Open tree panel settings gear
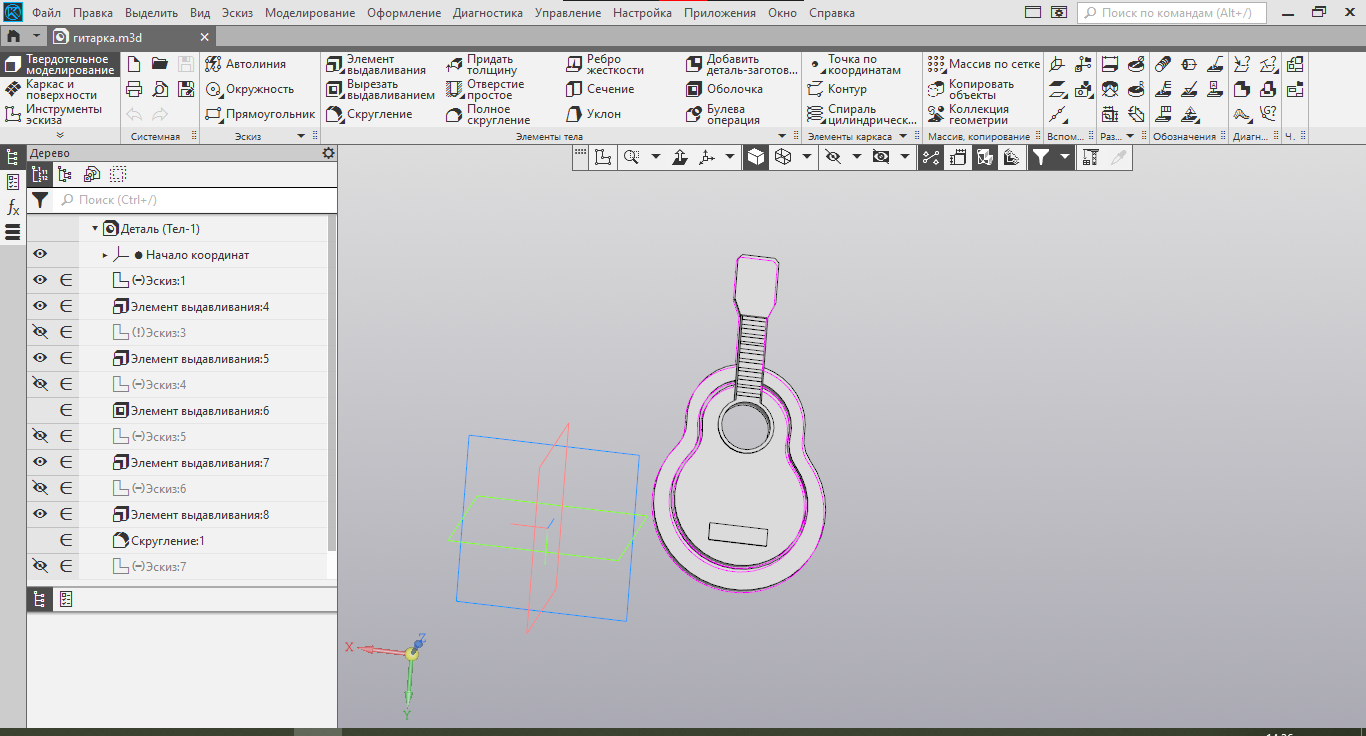Screen dimensions: 1366x736 pyautogui.click(x=328, y=153)
